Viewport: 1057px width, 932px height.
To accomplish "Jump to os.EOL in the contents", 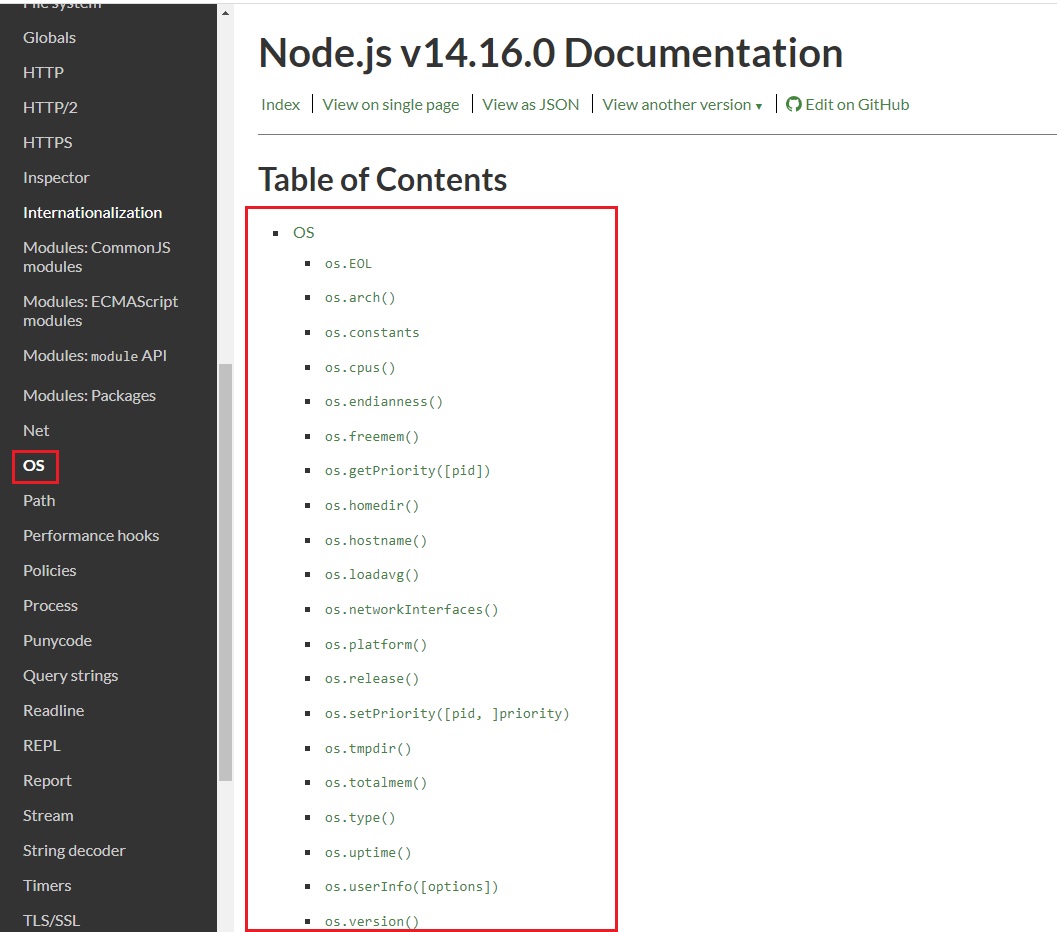I will coord(348,263).
